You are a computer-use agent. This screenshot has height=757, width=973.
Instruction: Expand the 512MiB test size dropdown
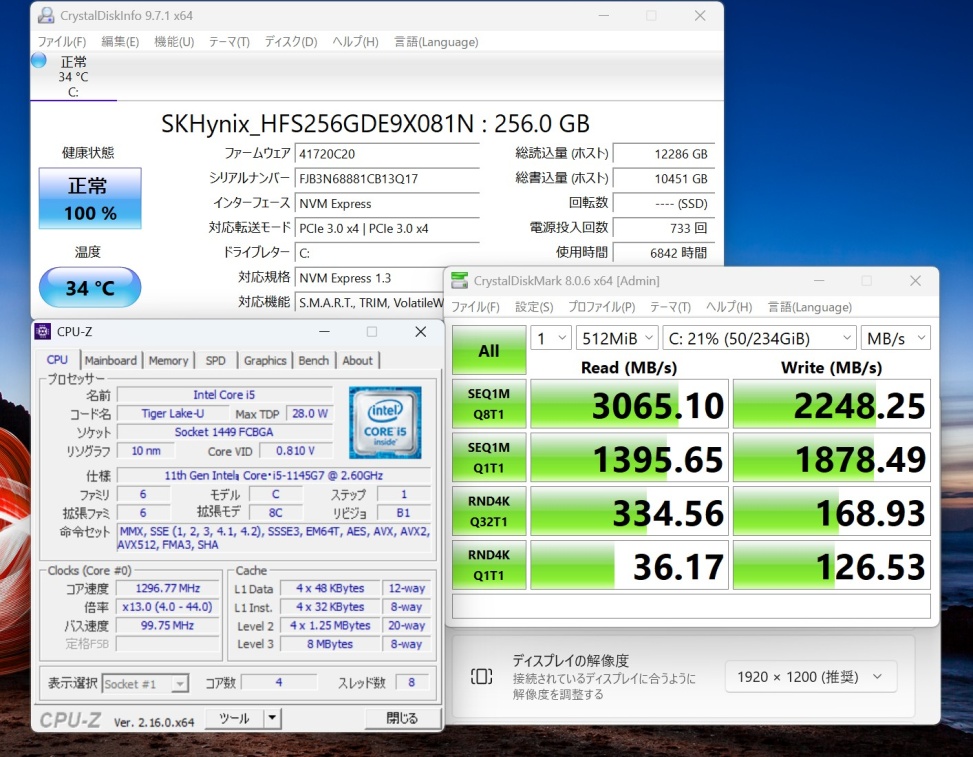click(x=617, y=338)
